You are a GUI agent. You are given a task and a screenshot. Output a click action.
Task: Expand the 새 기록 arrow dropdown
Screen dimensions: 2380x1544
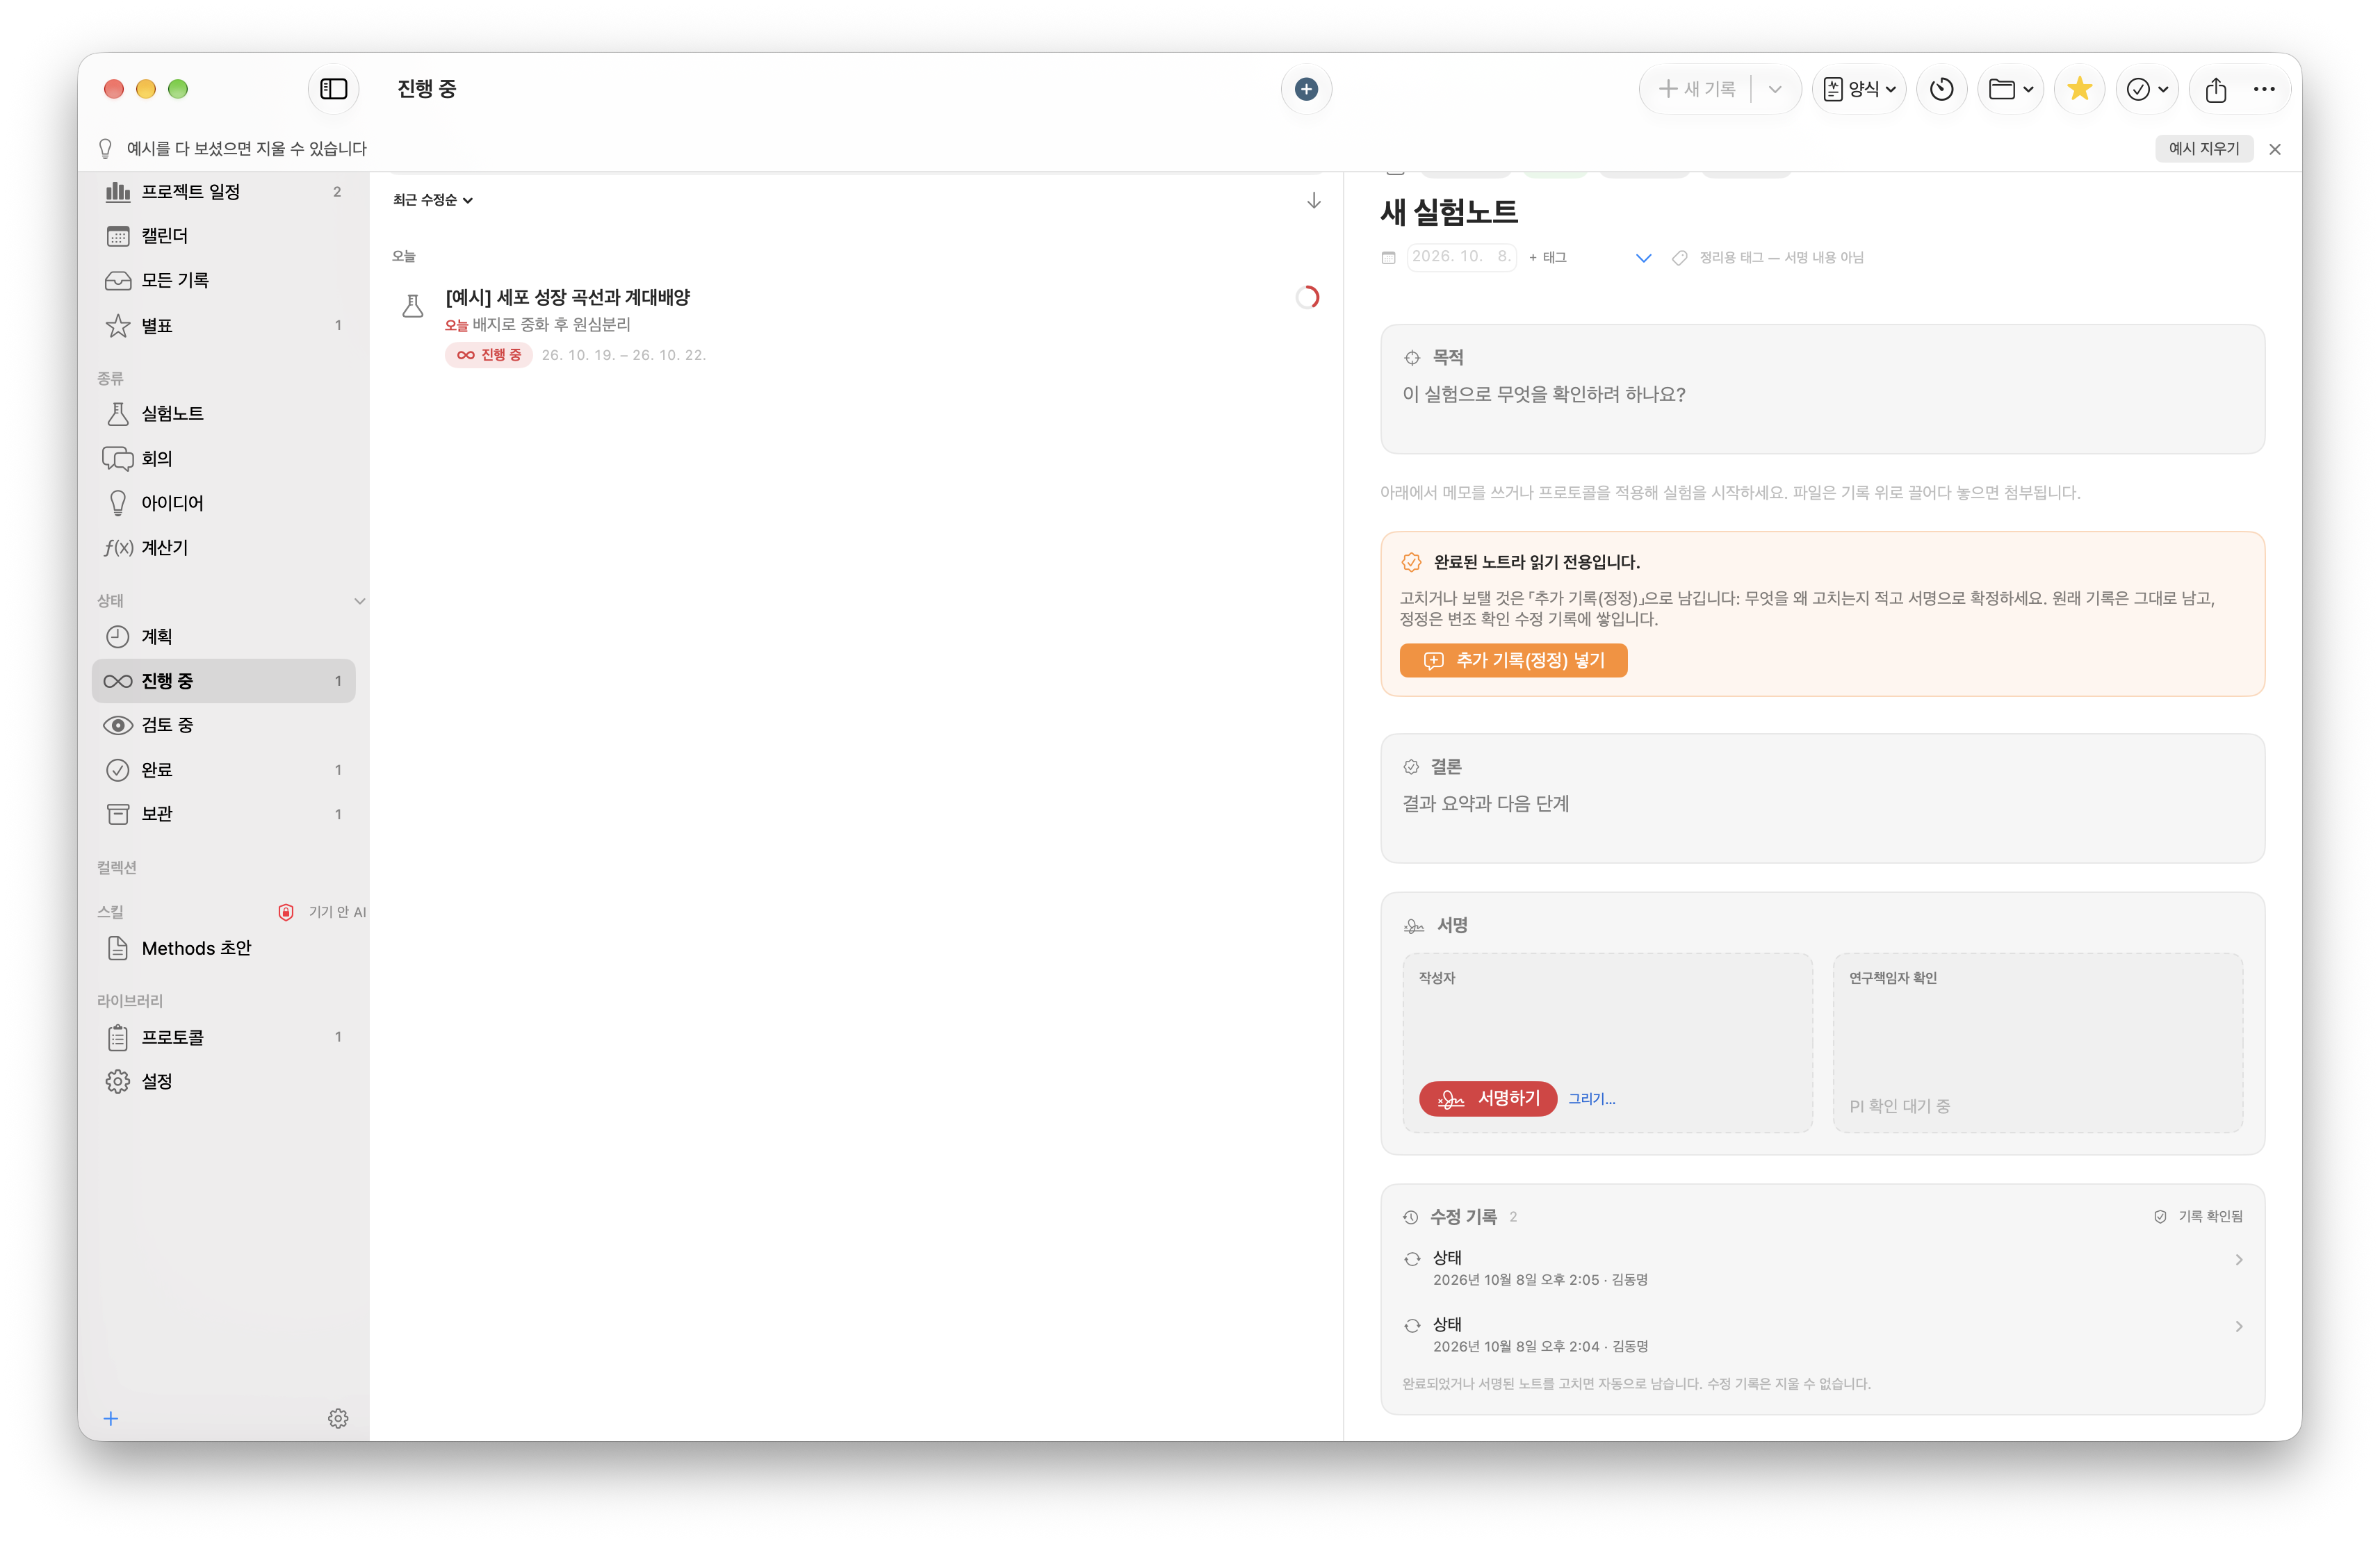pos(1775,89)
